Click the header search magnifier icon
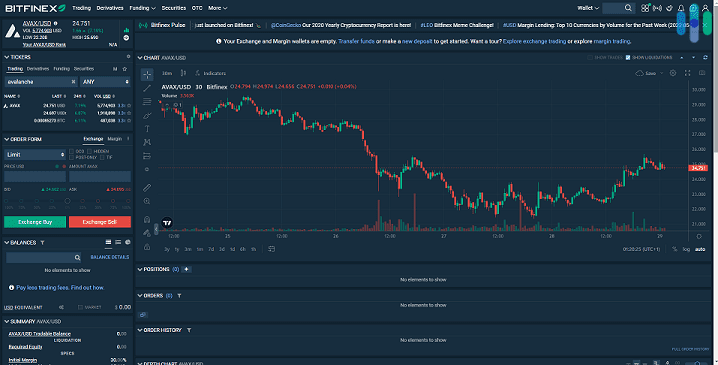The image size is (718, 365). [628, 8]
